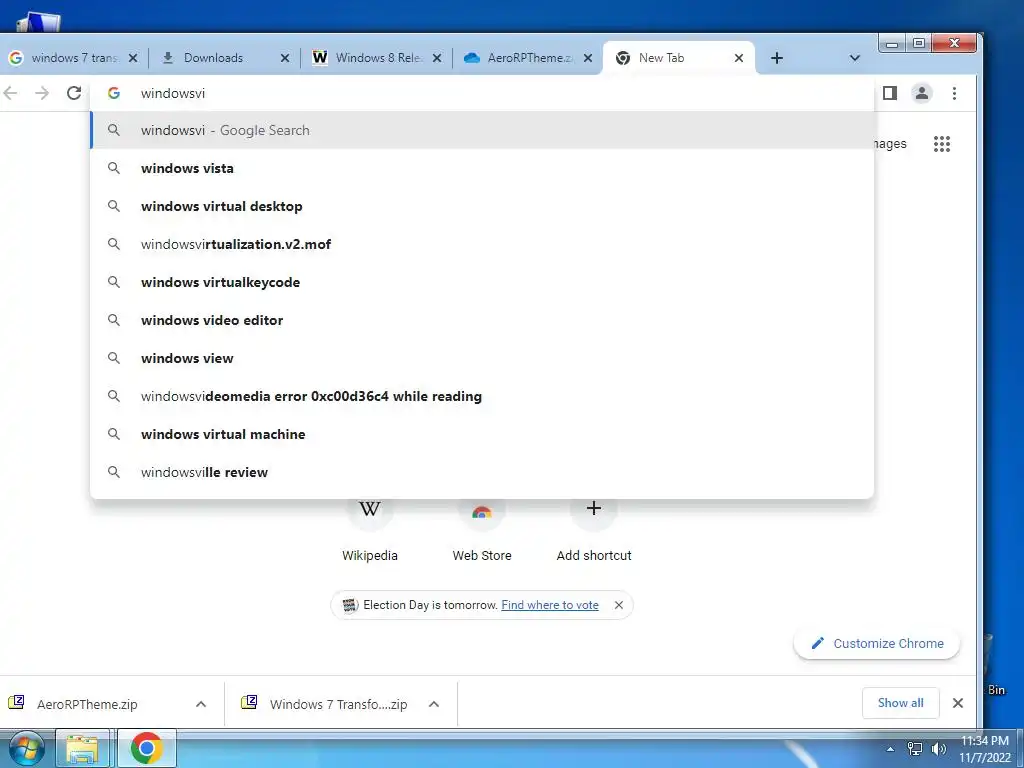Open the Wikipedia shortcut
Image resolution: width=1024 pixels, height=768 pixels.
[370, 530]
